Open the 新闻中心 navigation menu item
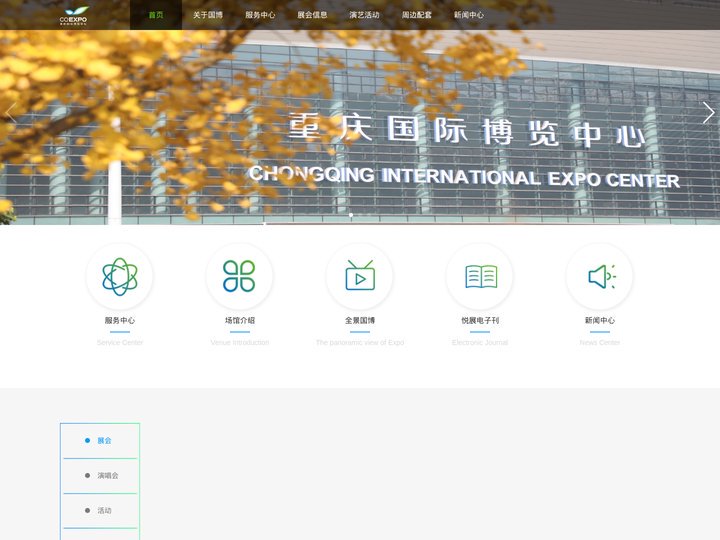The width and height of the screenshot is (720, 540). [x=469, y=15]
